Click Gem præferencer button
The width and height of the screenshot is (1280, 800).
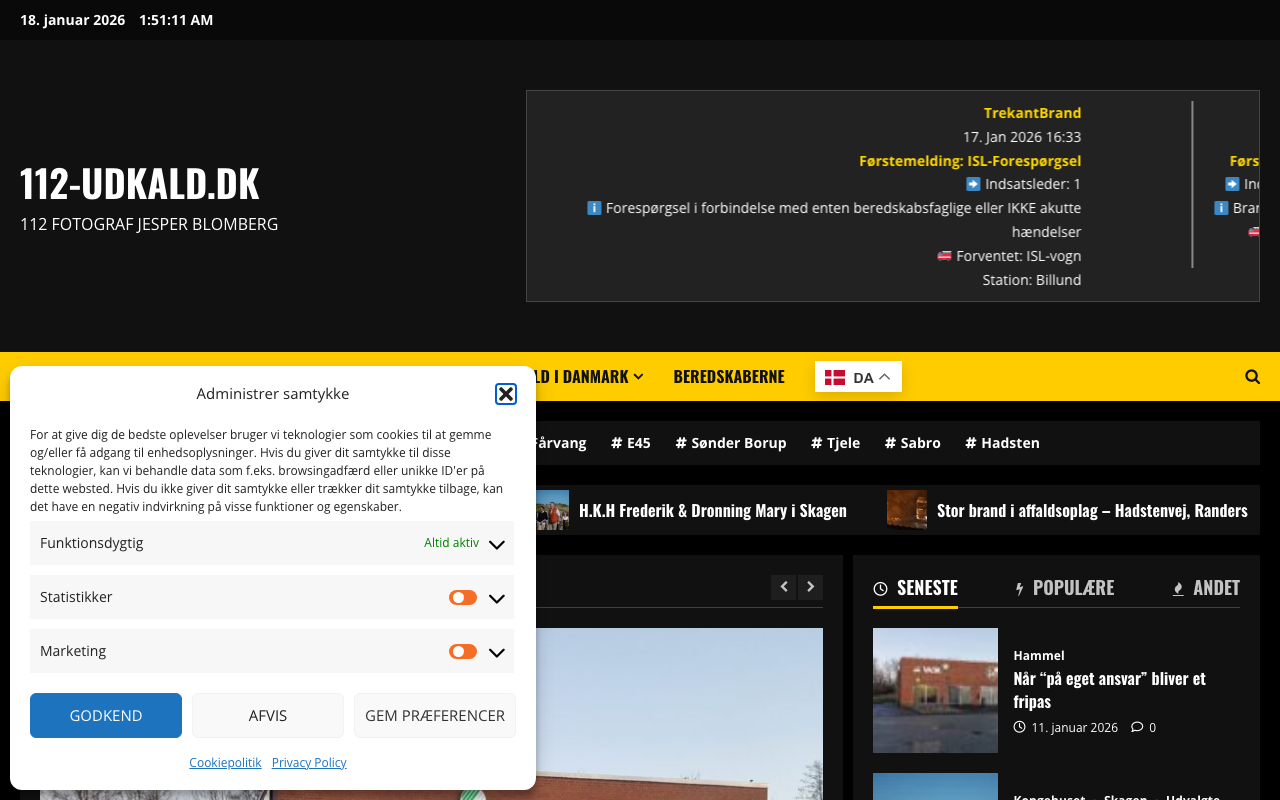pyautogui.click(x=435, y=716)
